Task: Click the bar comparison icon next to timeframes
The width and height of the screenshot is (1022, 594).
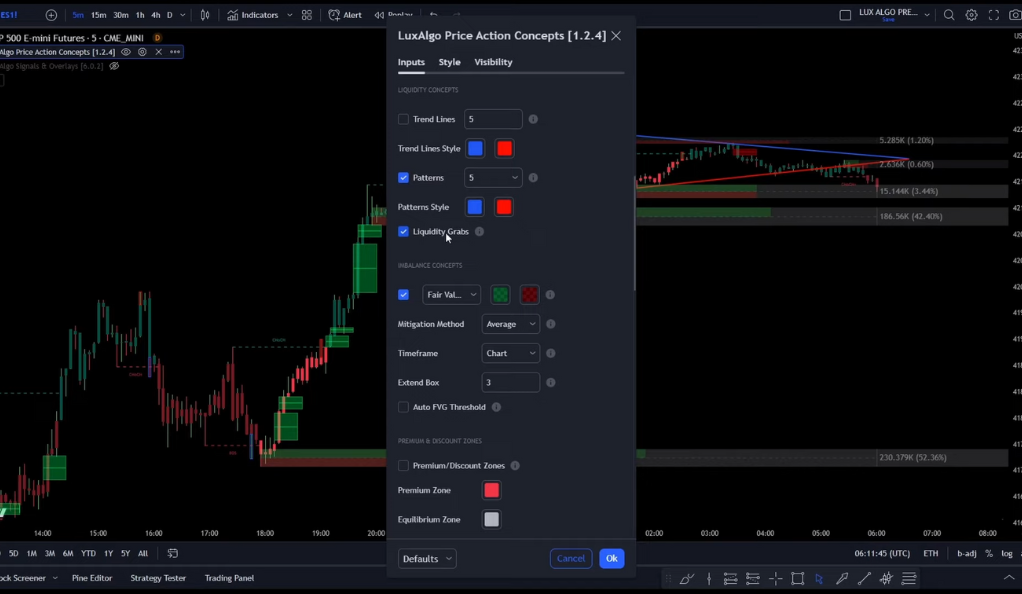Action: point(205,15)
